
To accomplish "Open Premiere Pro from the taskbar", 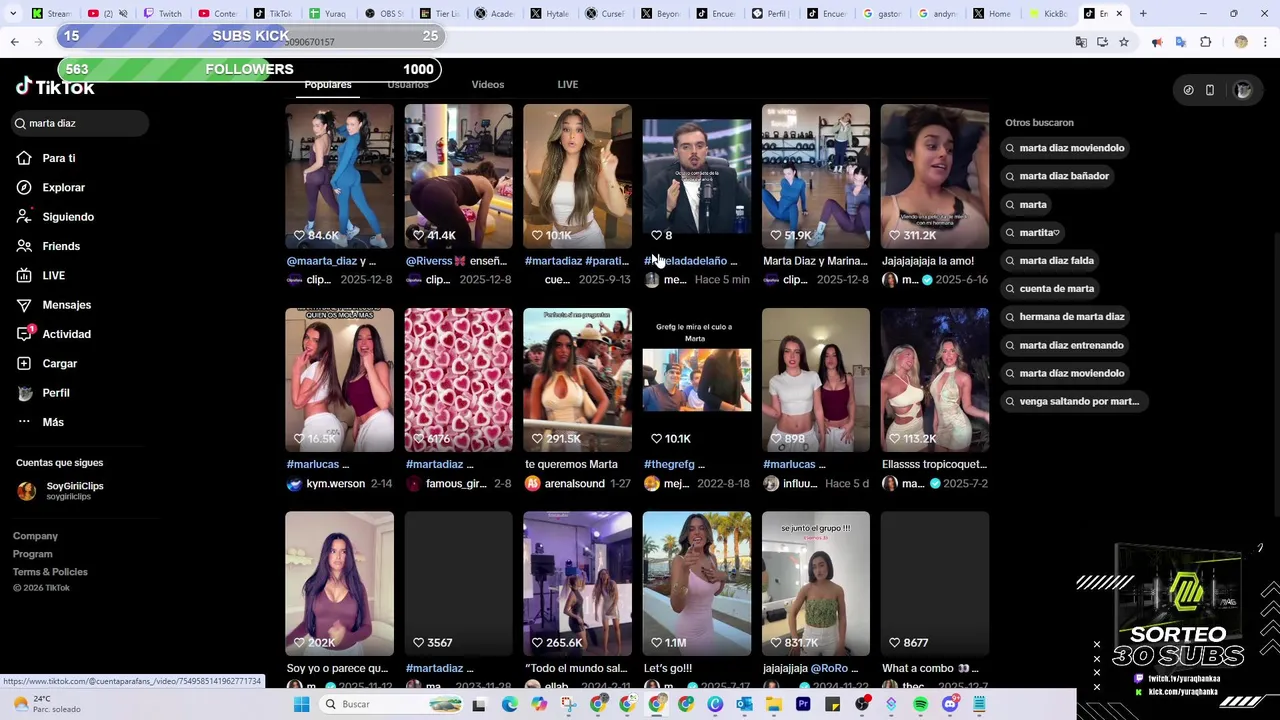I will click(803, 704).
